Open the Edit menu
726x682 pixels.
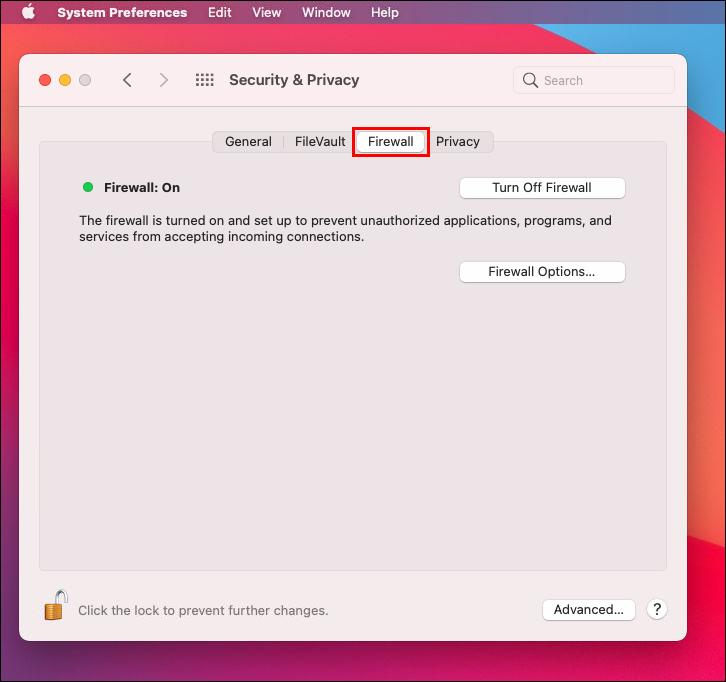(219, 13)
